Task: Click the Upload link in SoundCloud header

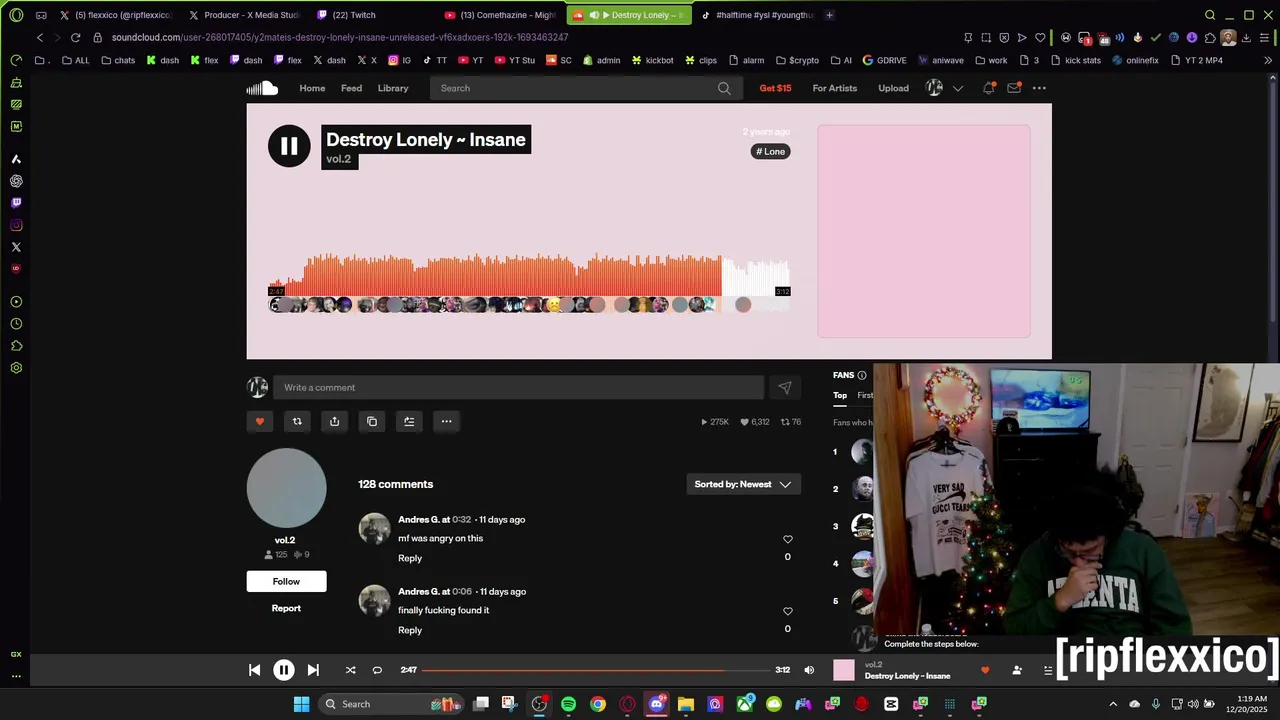Action: point(893,88)
